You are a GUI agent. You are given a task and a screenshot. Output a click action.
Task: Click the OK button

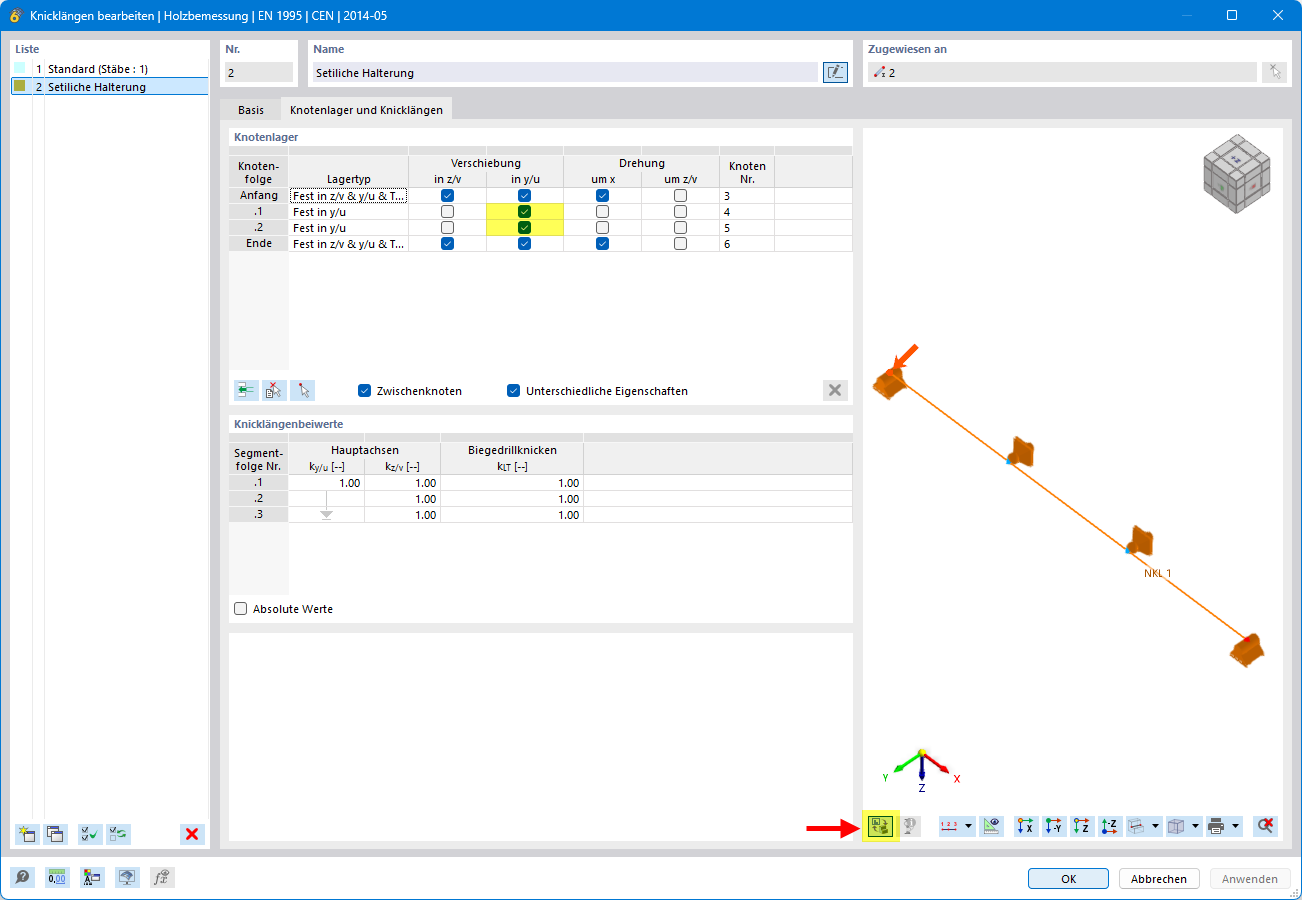point(1068,879)
